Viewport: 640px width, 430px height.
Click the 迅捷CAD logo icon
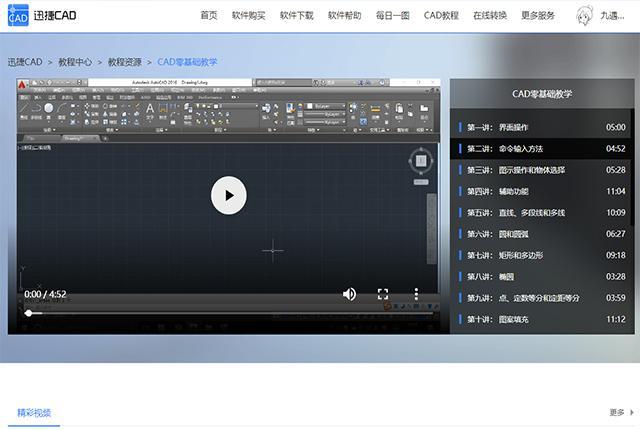18,16
